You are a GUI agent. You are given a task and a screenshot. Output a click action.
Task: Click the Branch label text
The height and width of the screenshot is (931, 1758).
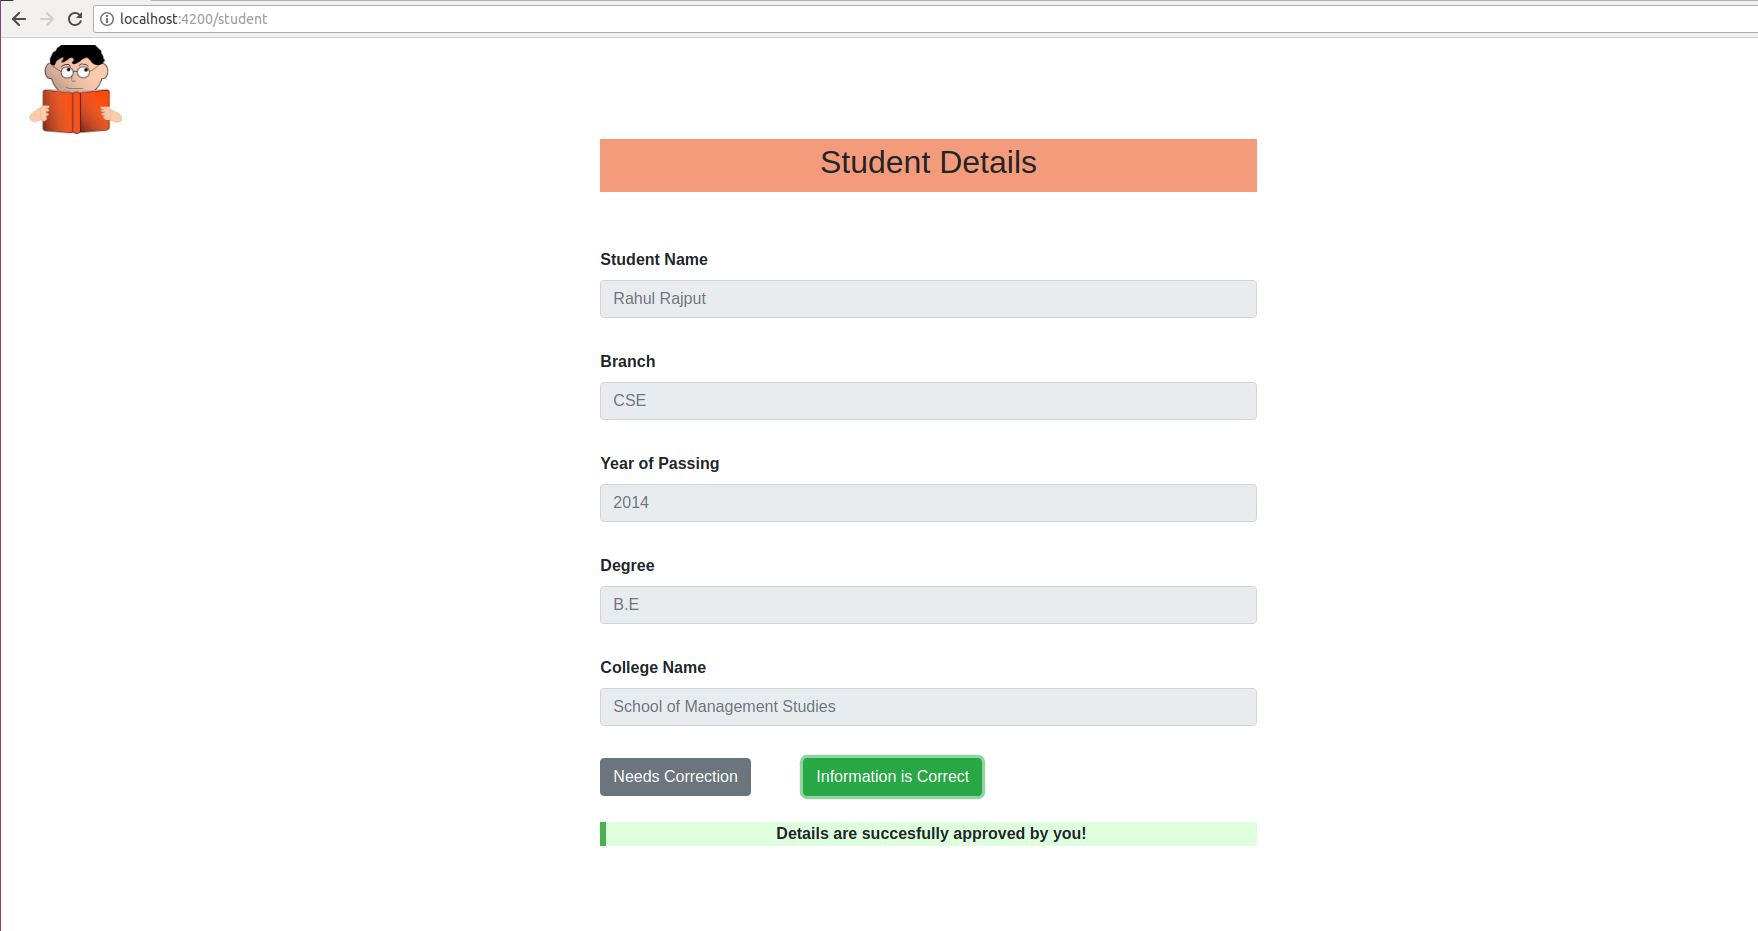click(627, 361)
